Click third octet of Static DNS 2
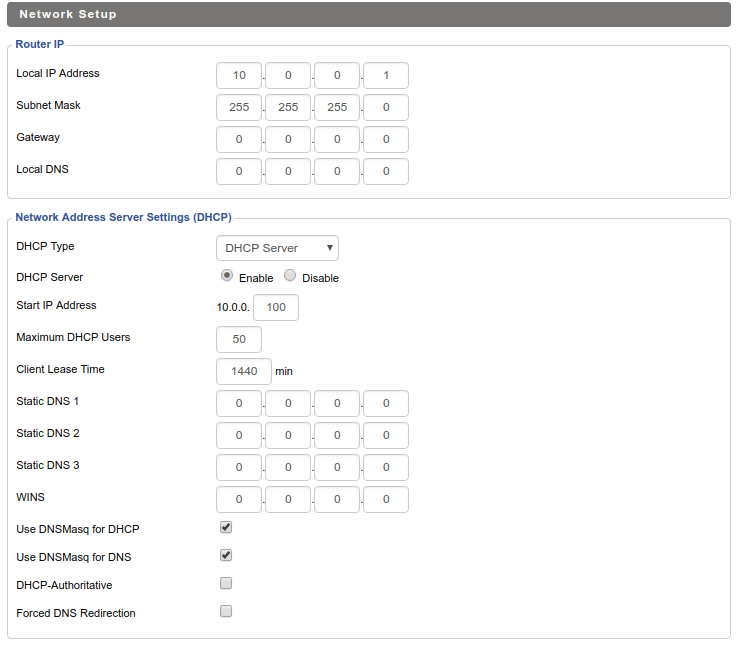Viewport: 739px width, 645px height. point(337,435)
